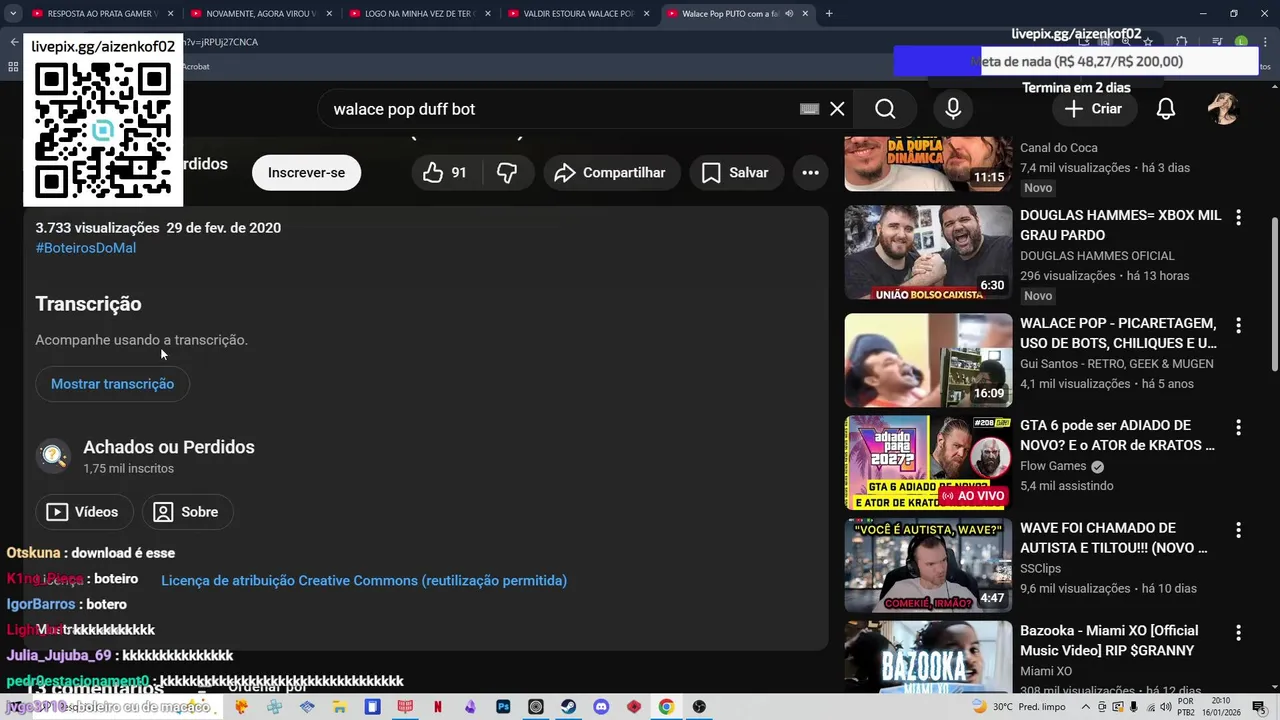Open the WALACE POP - PICARETAGEM video title
1280x720 pixels.
[x=1118, y=333]
